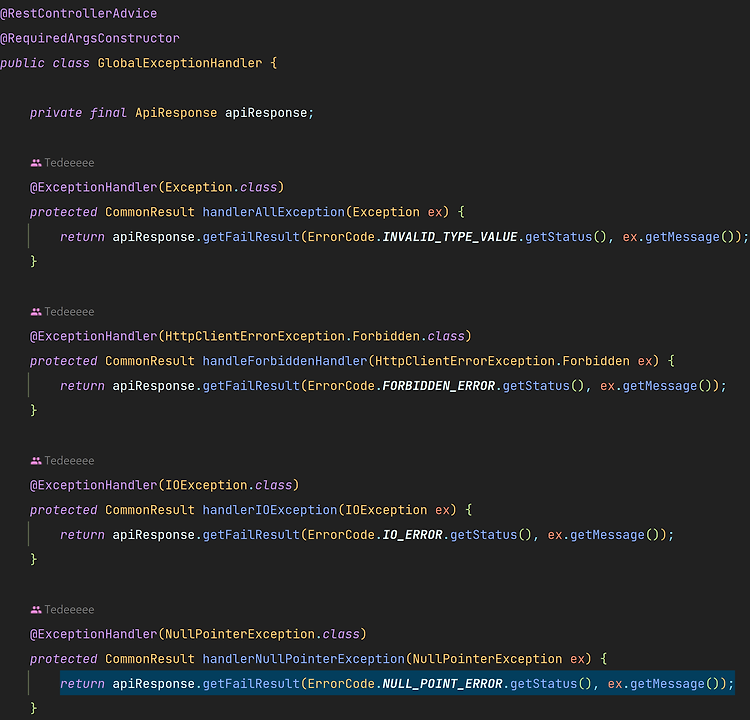Click the 'return' keyword in the highlighted line
This screenshot has width=750, height=720.
[x=82, y=684]
